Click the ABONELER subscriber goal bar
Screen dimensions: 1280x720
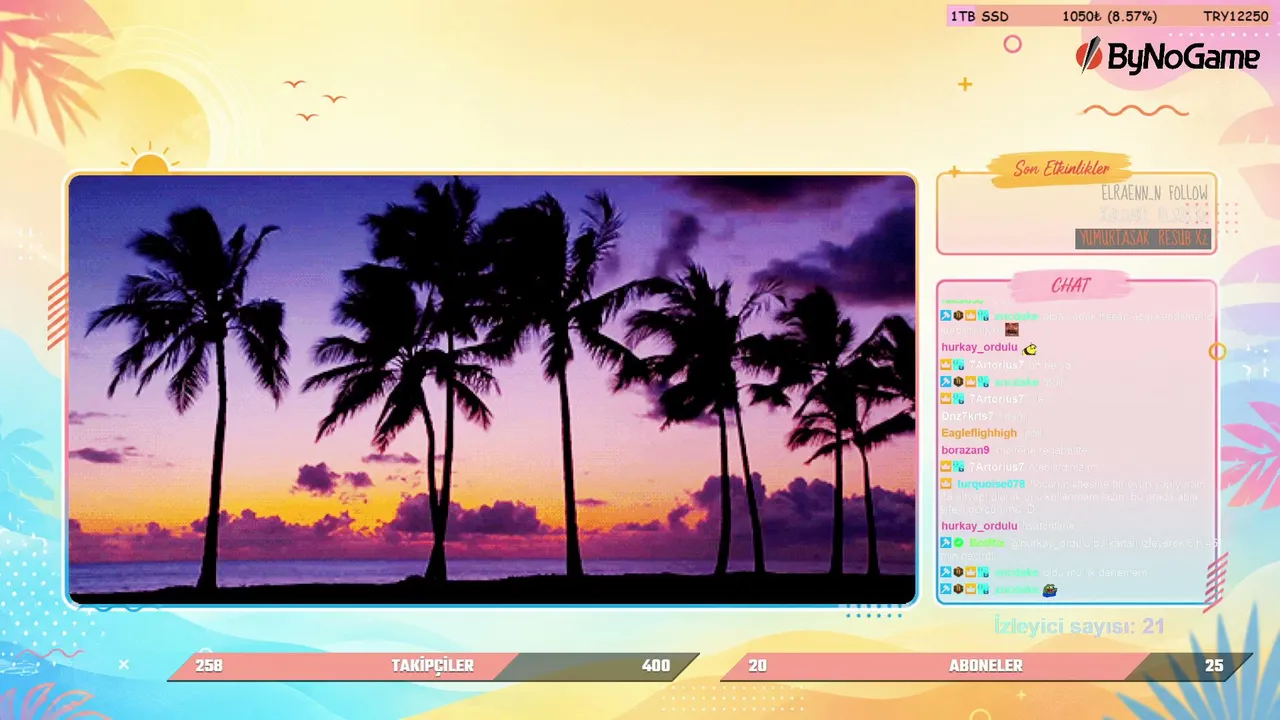pyautogui.click(x=986, y=666)
